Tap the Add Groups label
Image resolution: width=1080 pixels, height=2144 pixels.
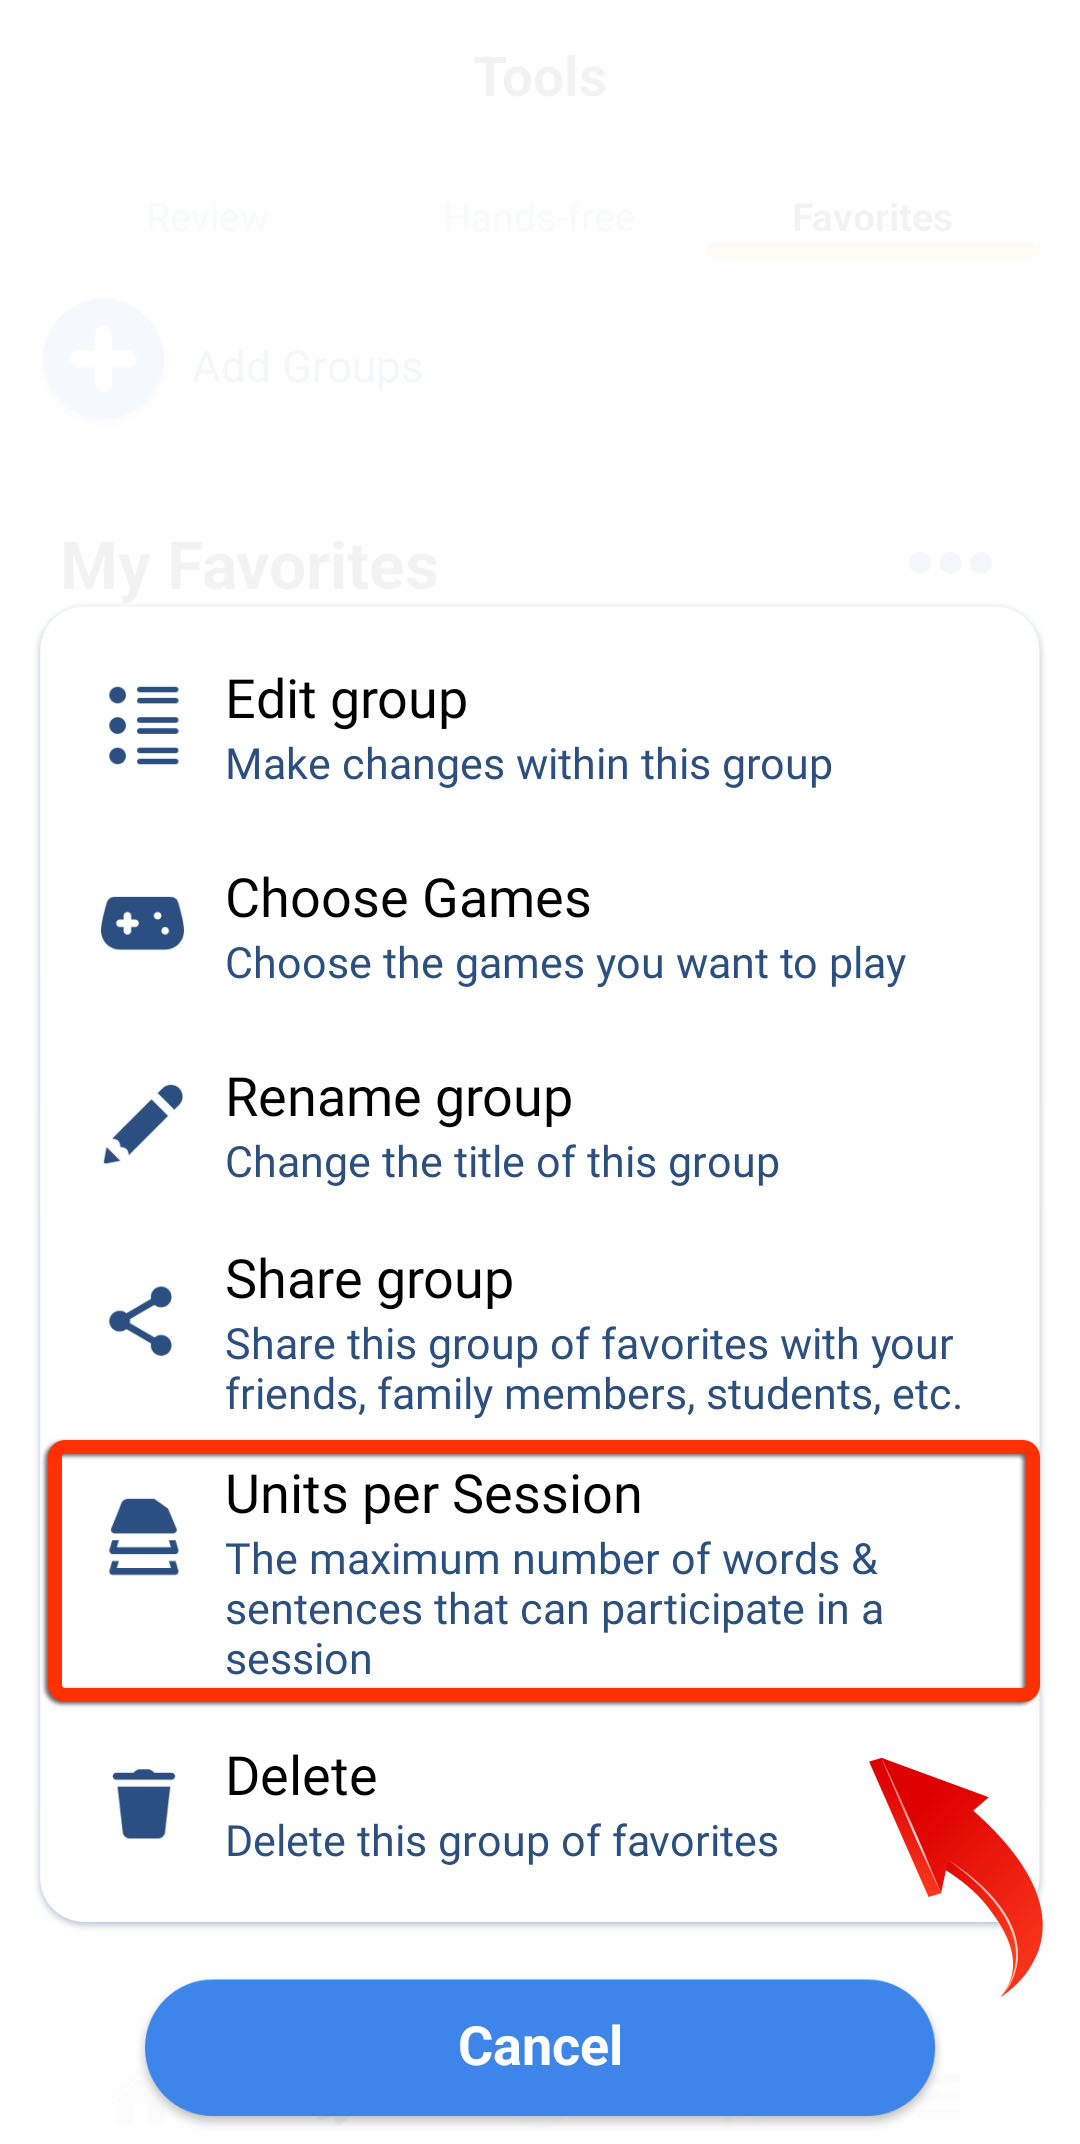308,367
